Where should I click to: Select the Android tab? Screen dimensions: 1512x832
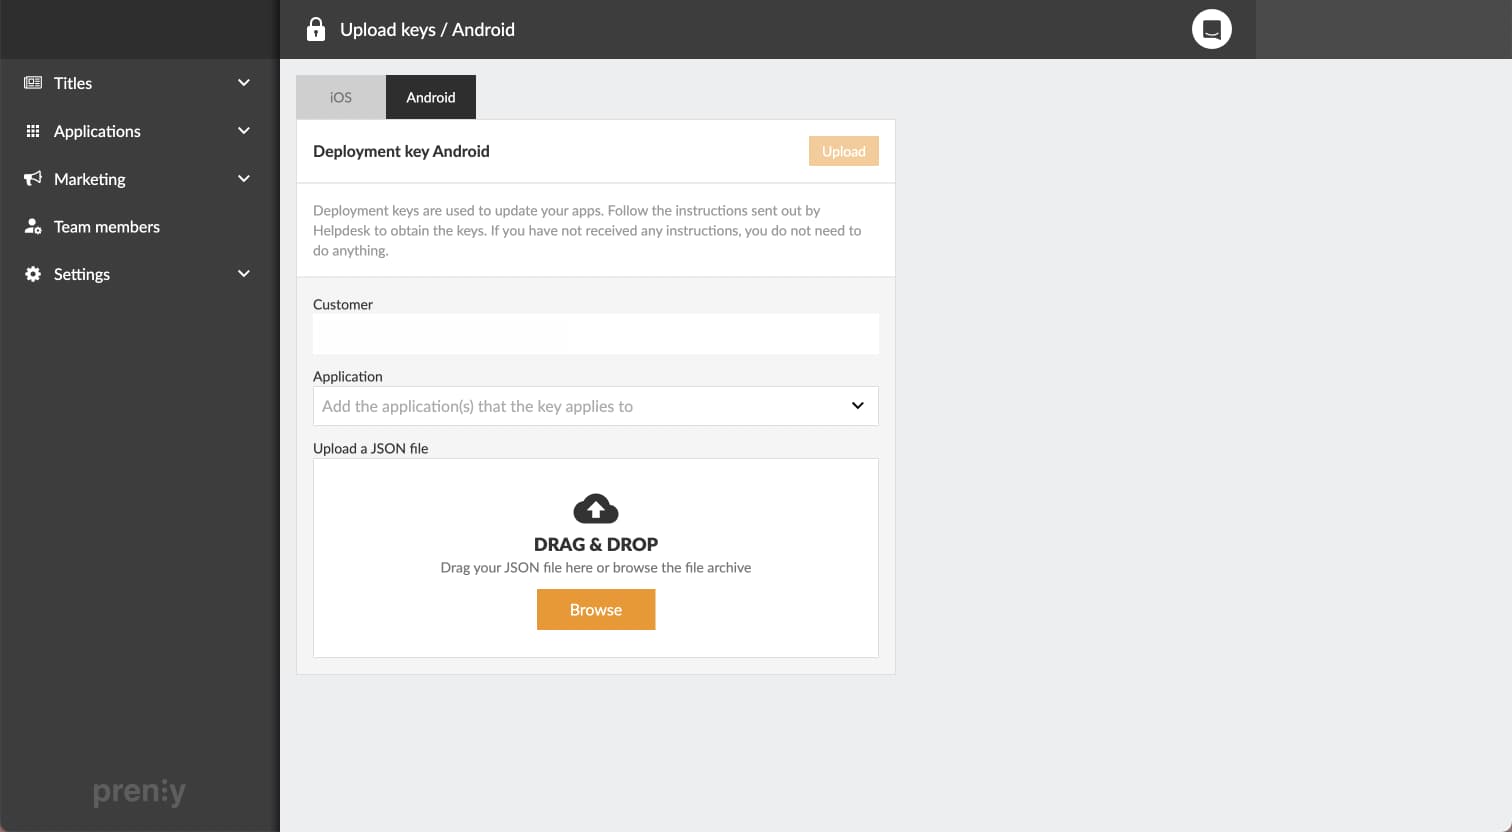click(x=430, y=97)
